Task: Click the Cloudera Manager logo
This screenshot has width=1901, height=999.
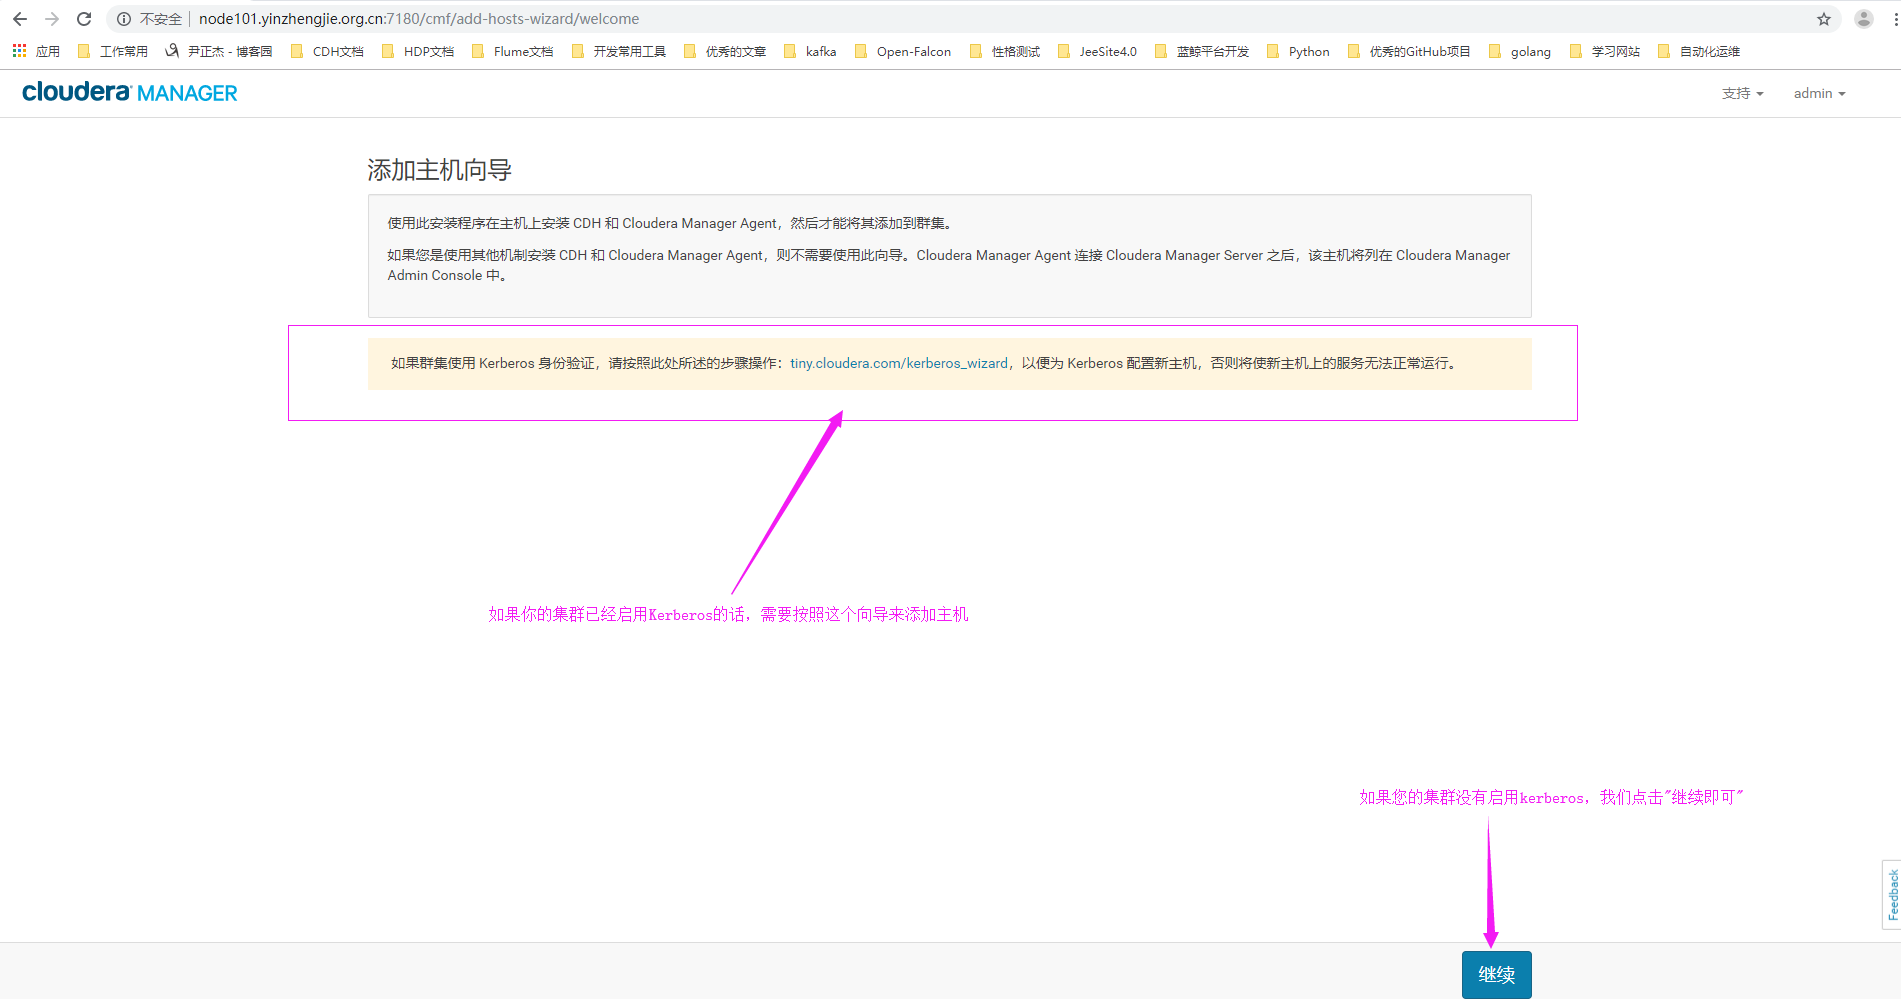Action: (130, 92)
